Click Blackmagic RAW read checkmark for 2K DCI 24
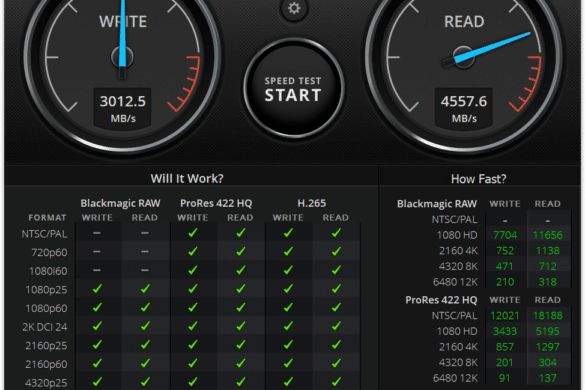Screen dimensions: 585x390 point(145,326)
